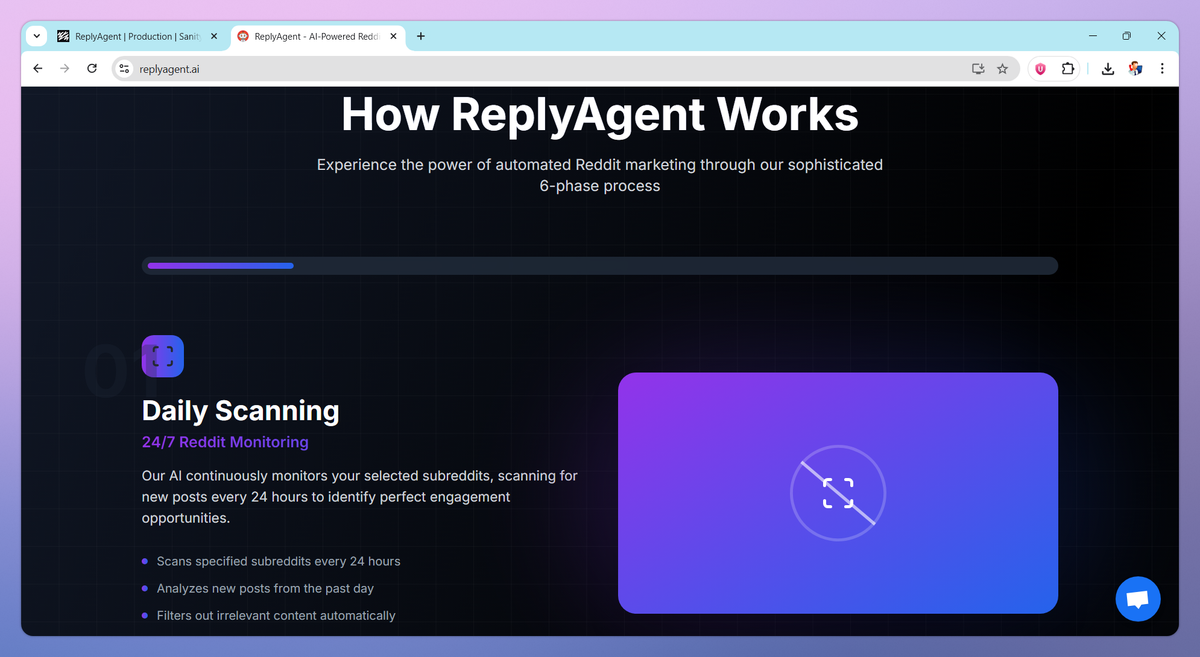Switch to the ReplyAgent Production Sanity tab
The image size is (1200, 657).
[x=138, y=36]
